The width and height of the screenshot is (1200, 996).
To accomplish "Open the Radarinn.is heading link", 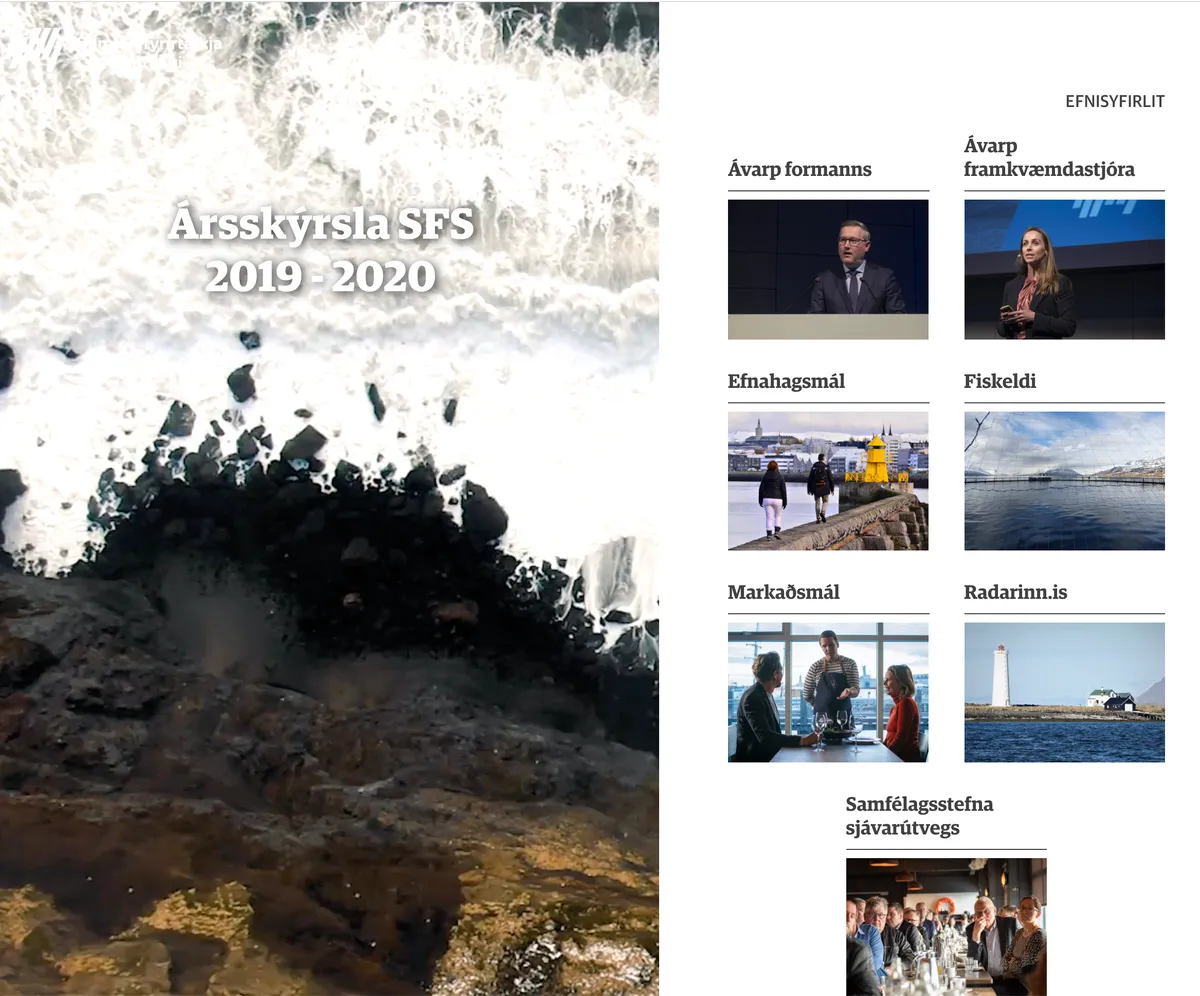I will pyautogui.click(x=1016, y=592).
